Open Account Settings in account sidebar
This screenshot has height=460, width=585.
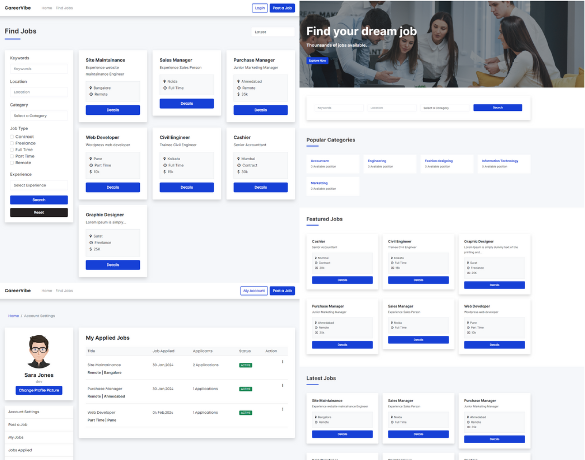coord(39,412)
